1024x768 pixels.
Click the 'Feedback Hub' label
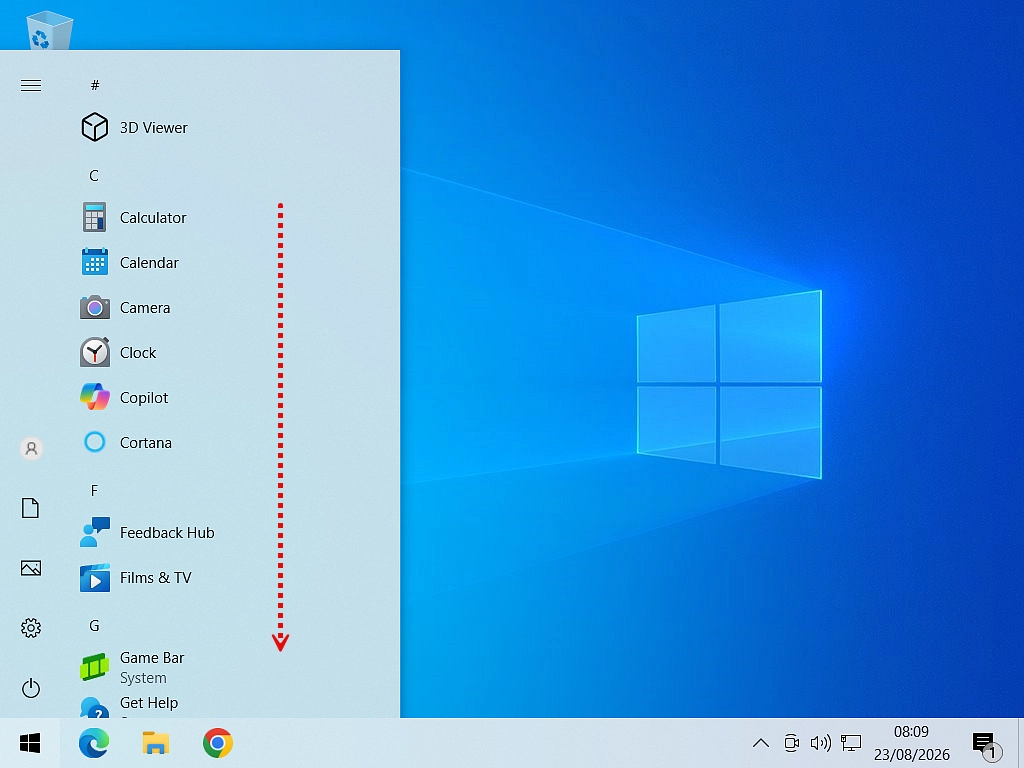point(167,533)
